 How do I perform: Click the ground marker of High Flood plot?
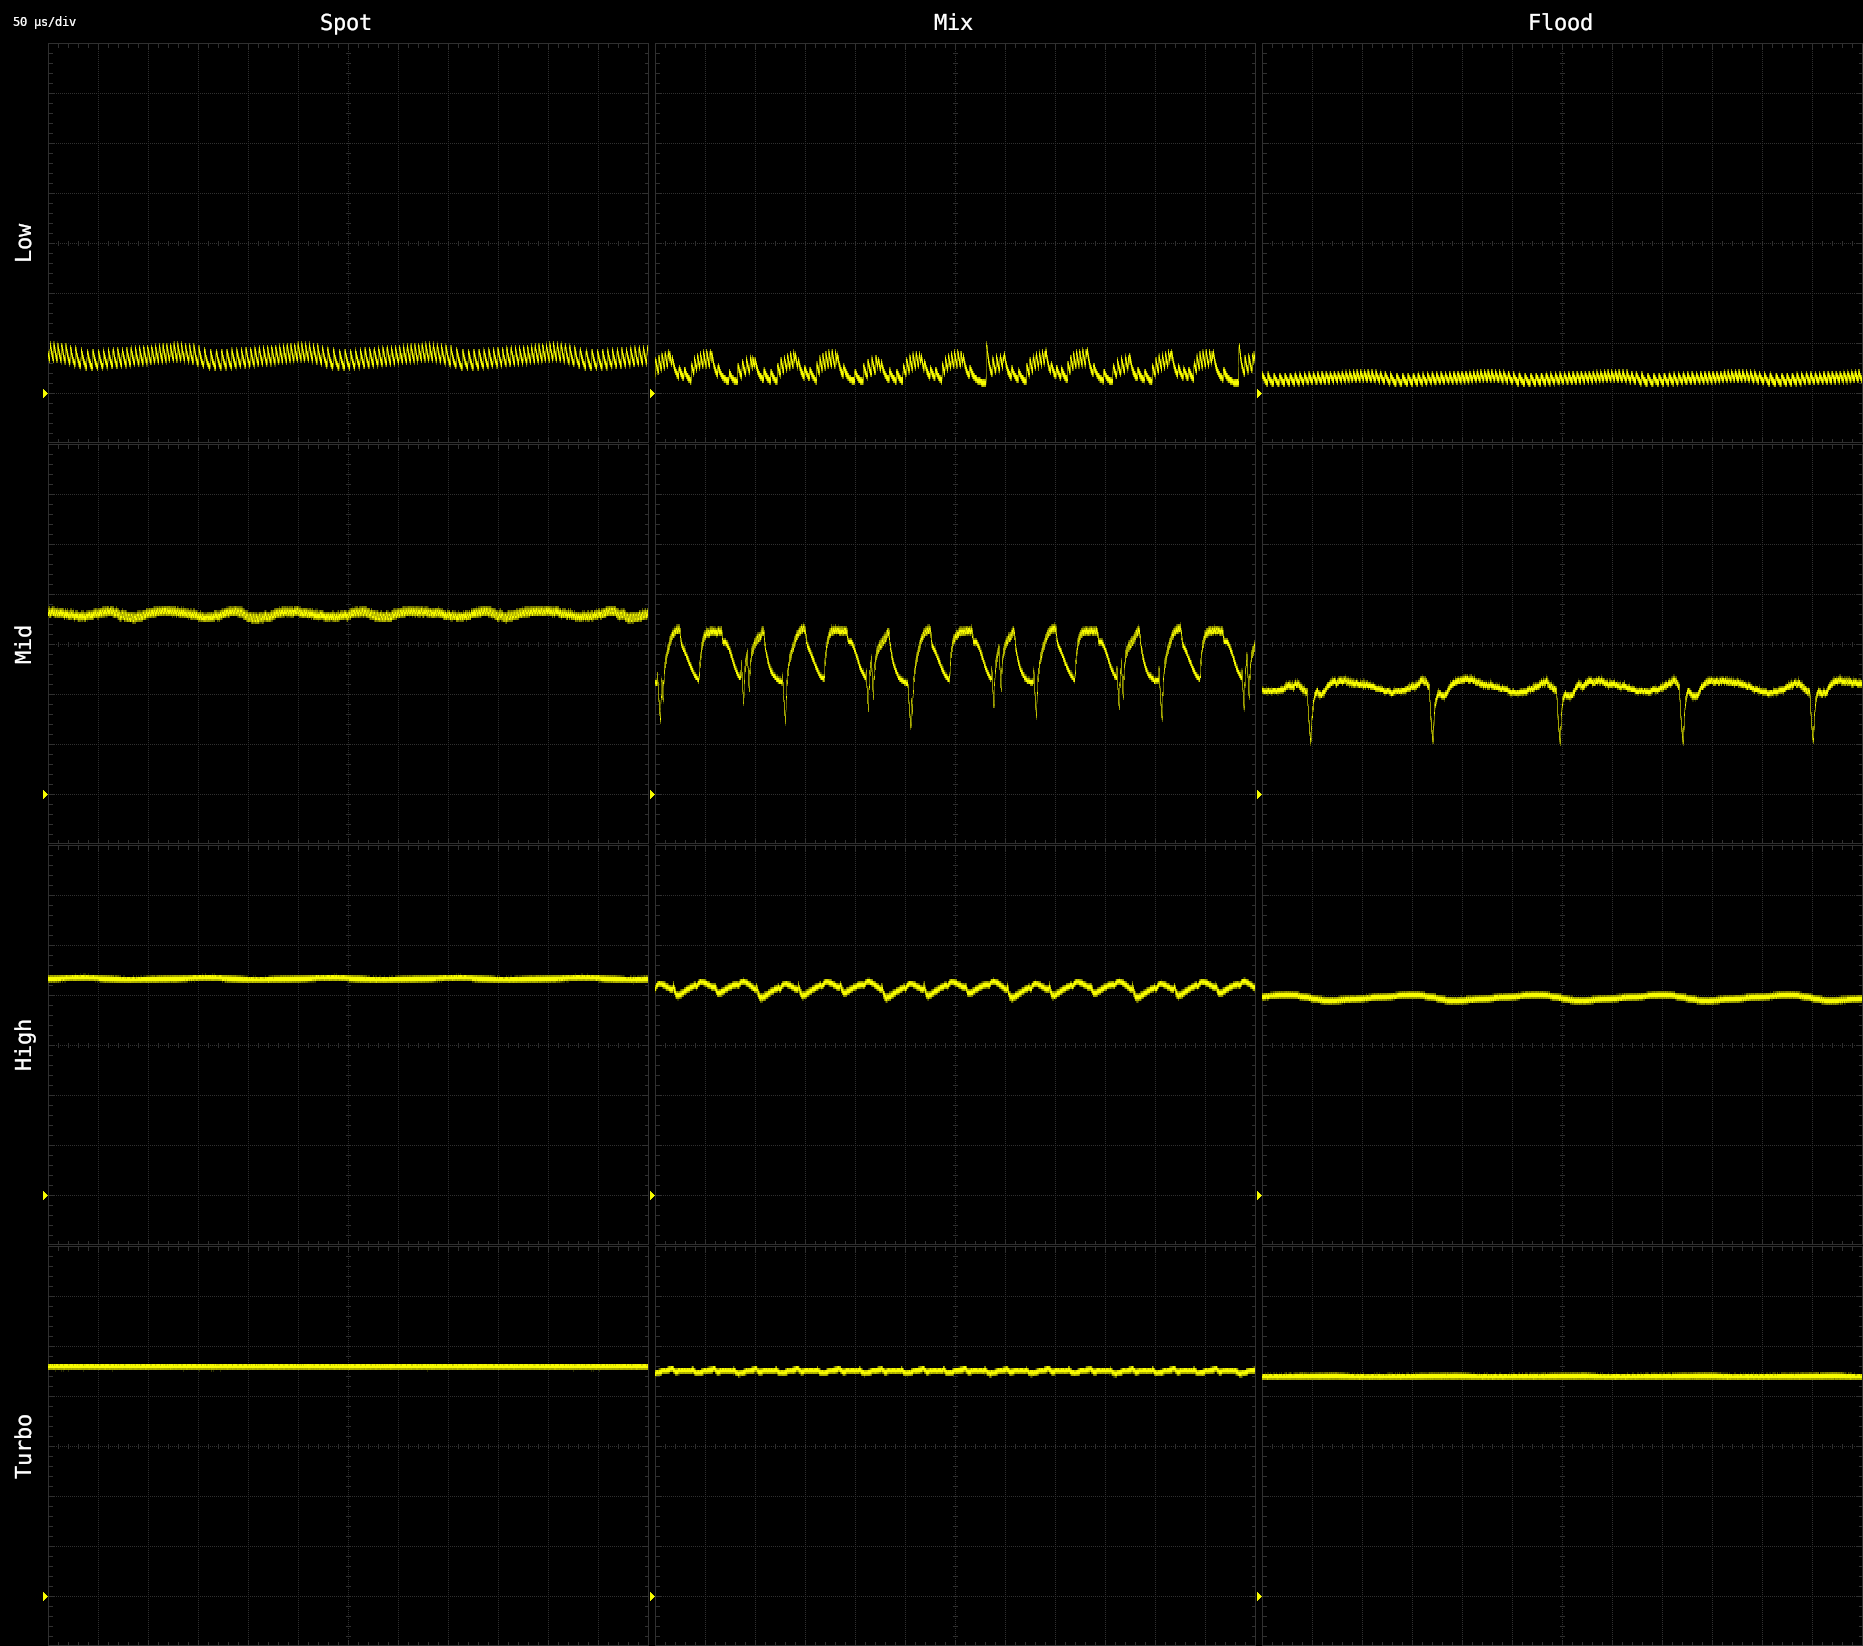point(1259,1195)
